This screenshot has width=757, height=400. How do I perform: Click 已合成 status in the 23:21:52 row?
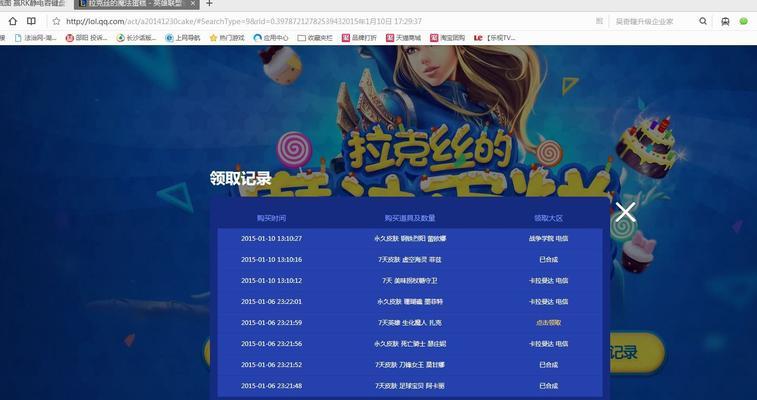[548, 365]
